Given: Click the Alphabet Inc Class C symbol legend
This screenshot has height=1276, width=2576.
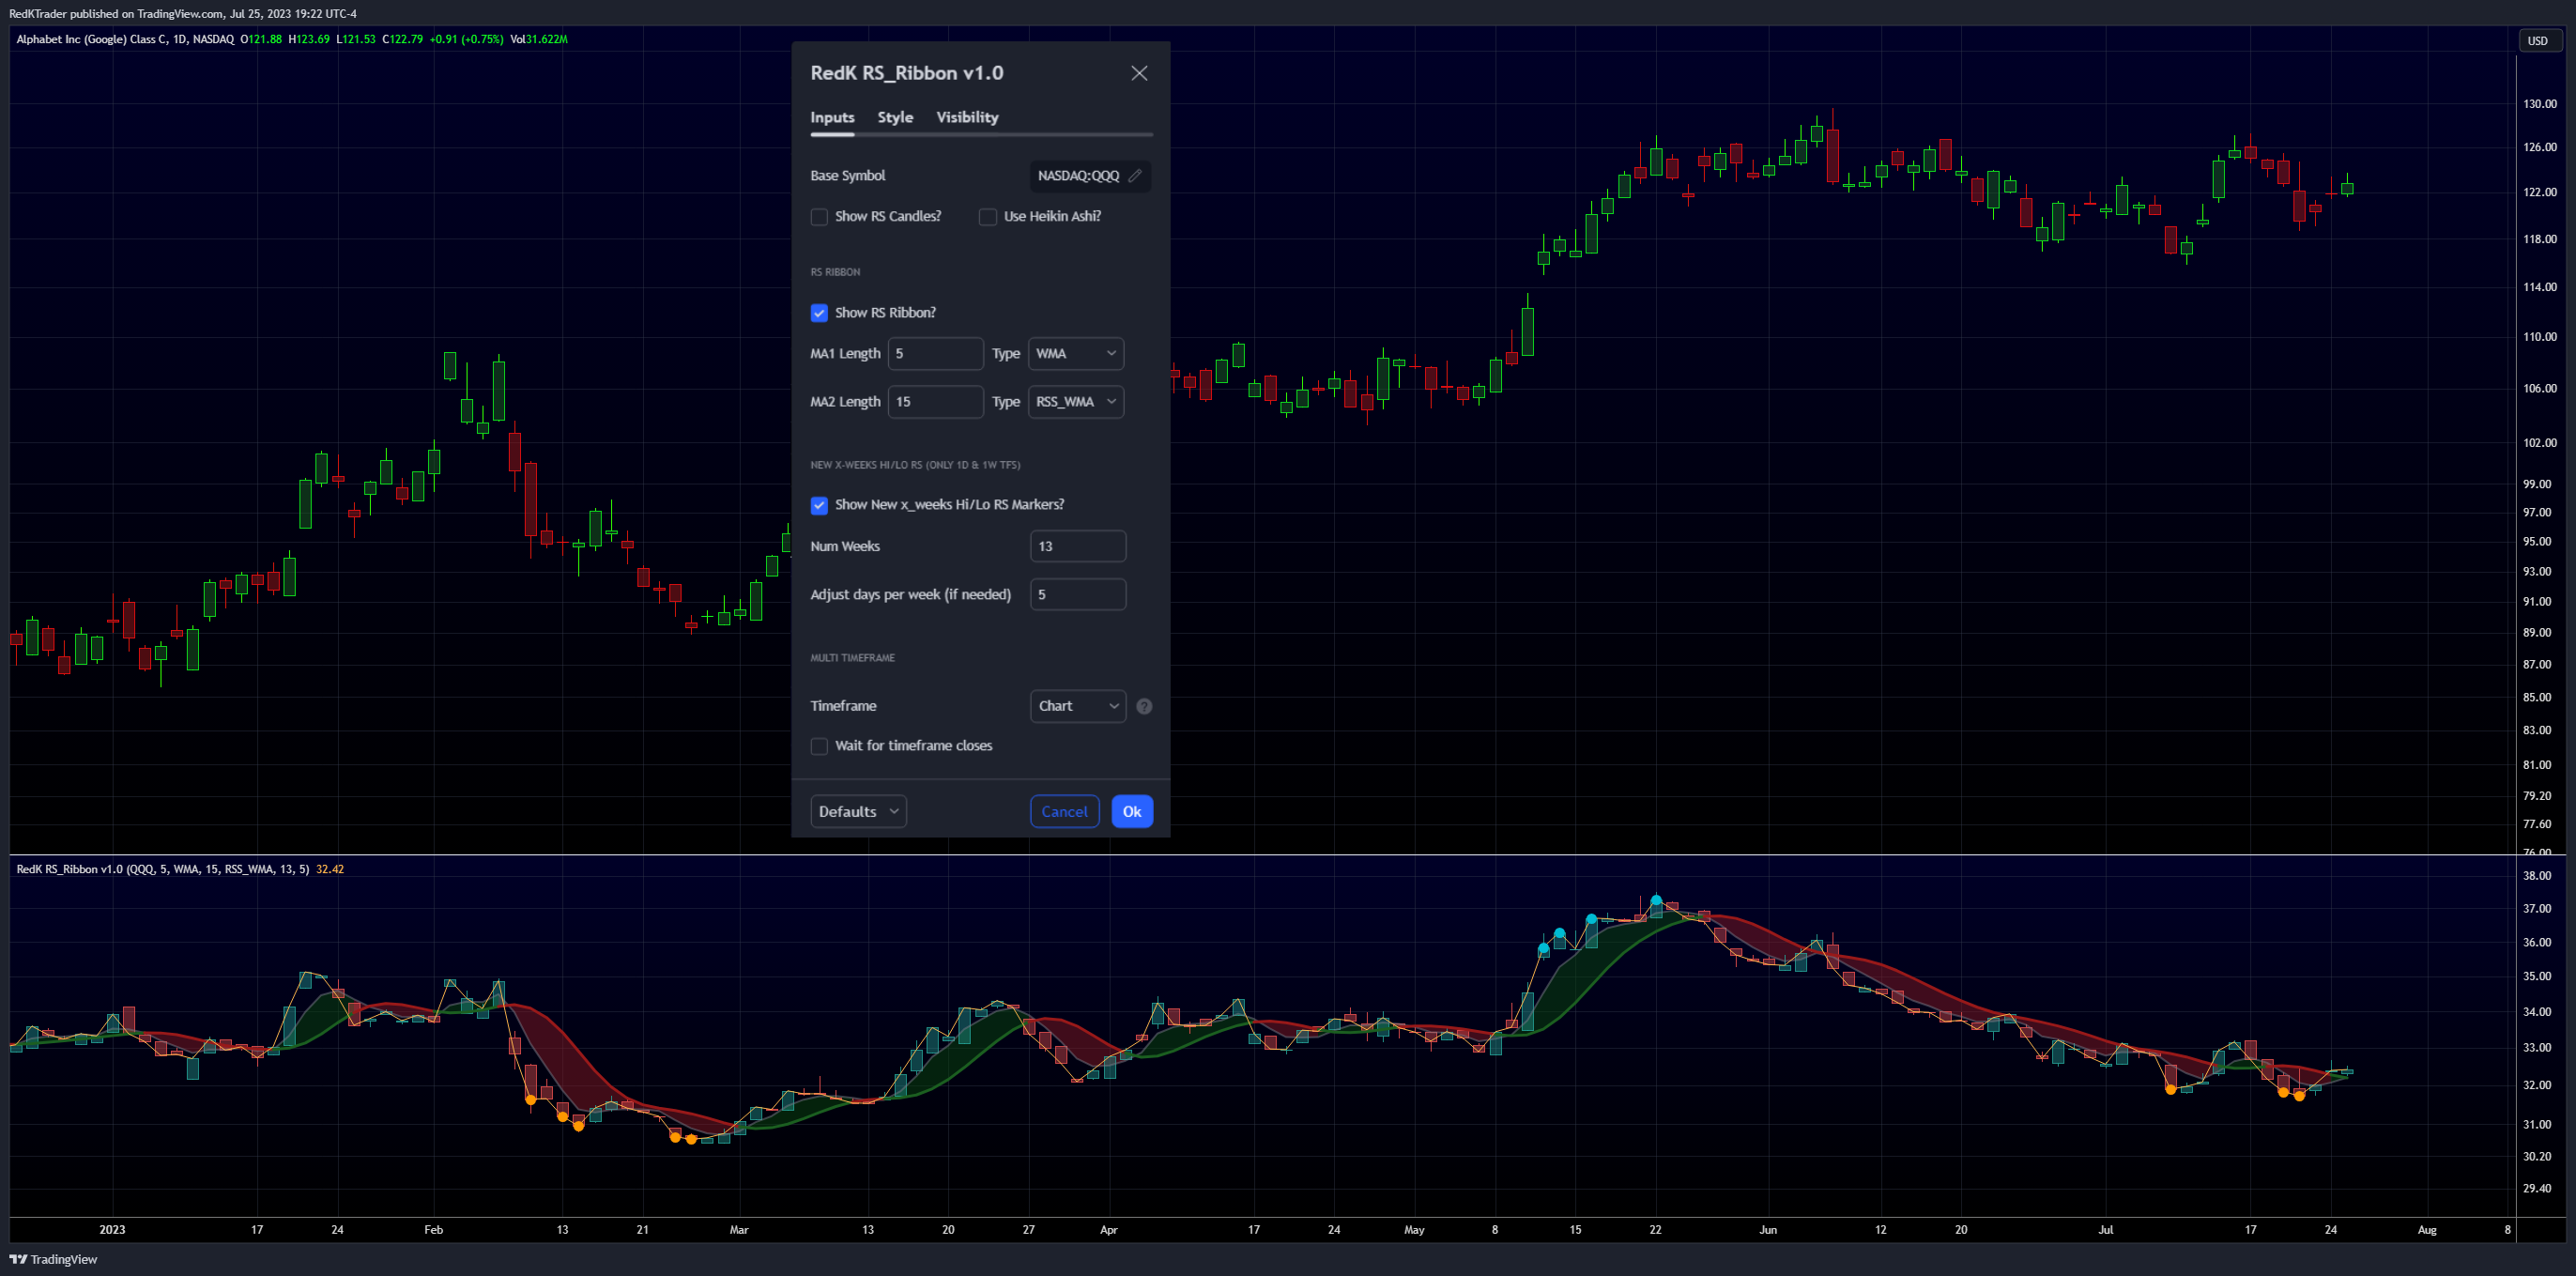Looking at the screenshot, I should [x=125, y=40].
